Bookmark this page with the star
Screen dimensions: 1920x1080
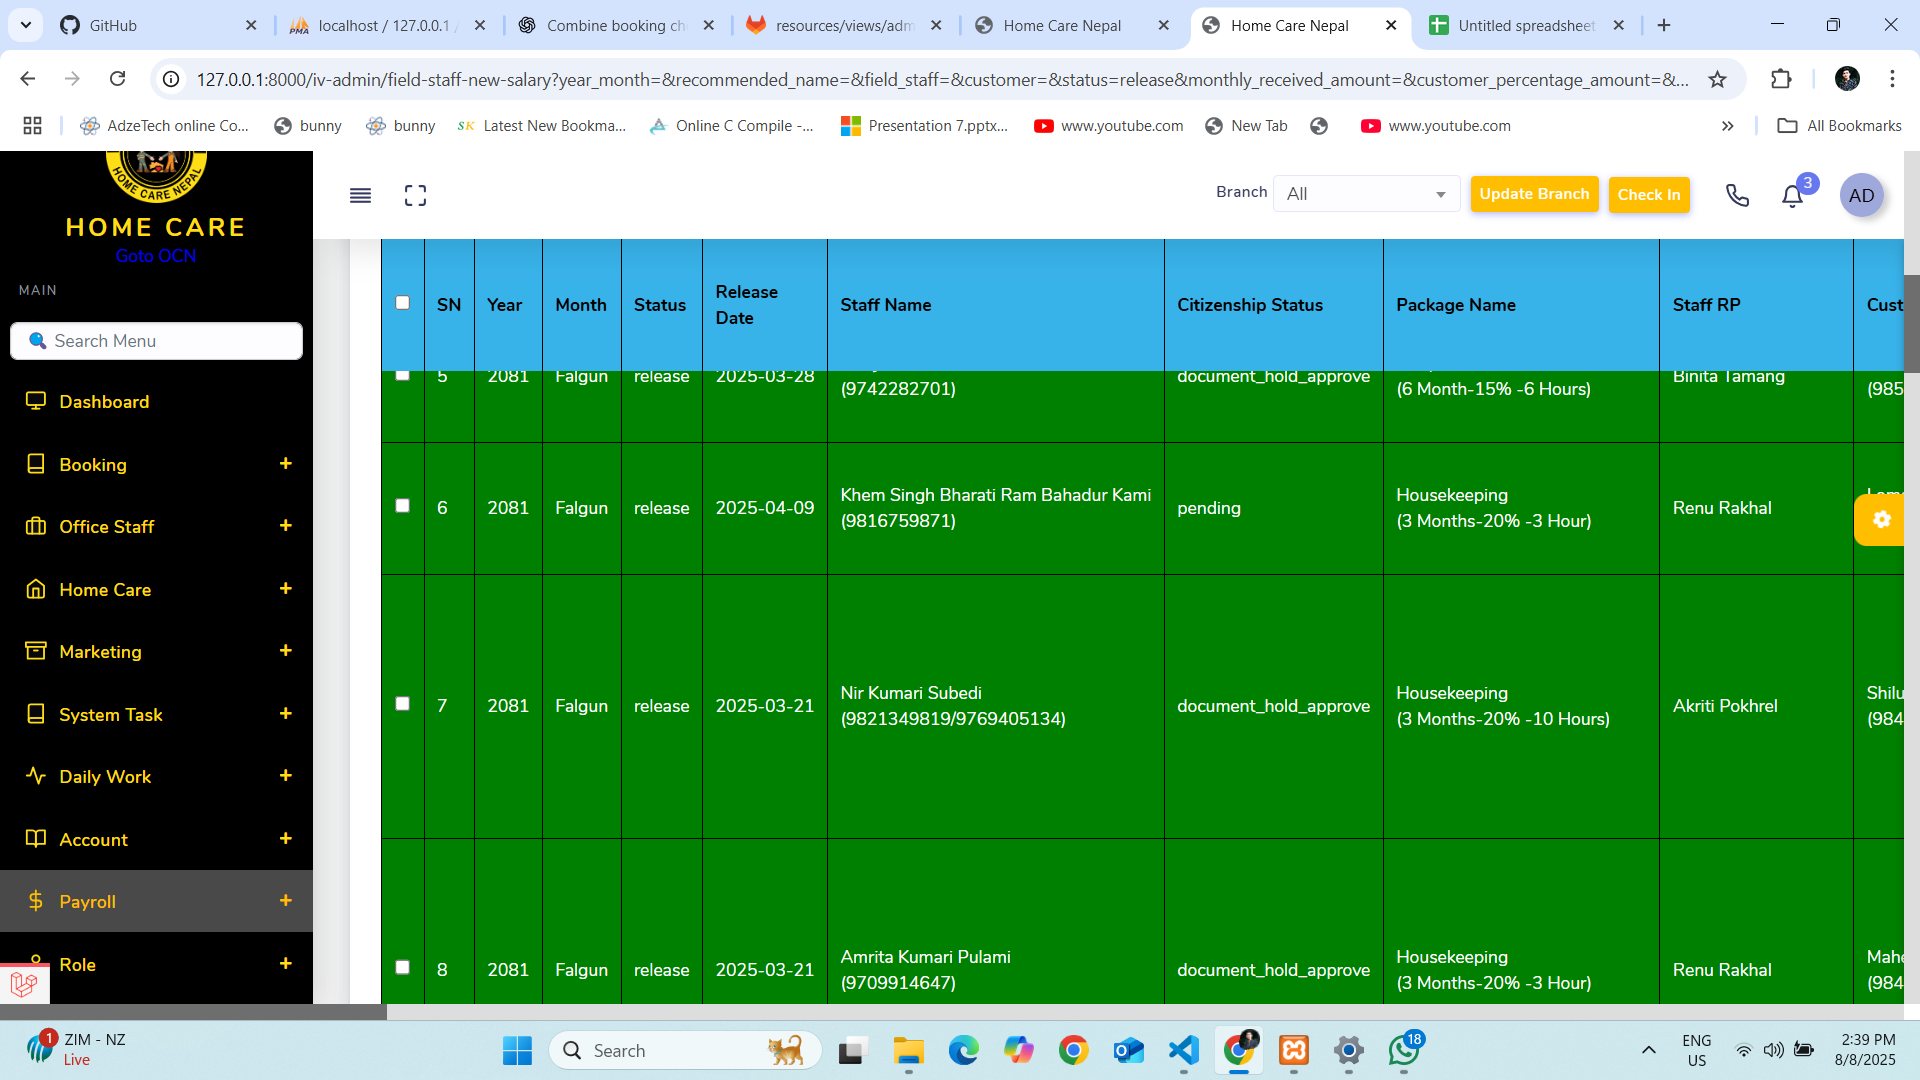pos(1717,79)
